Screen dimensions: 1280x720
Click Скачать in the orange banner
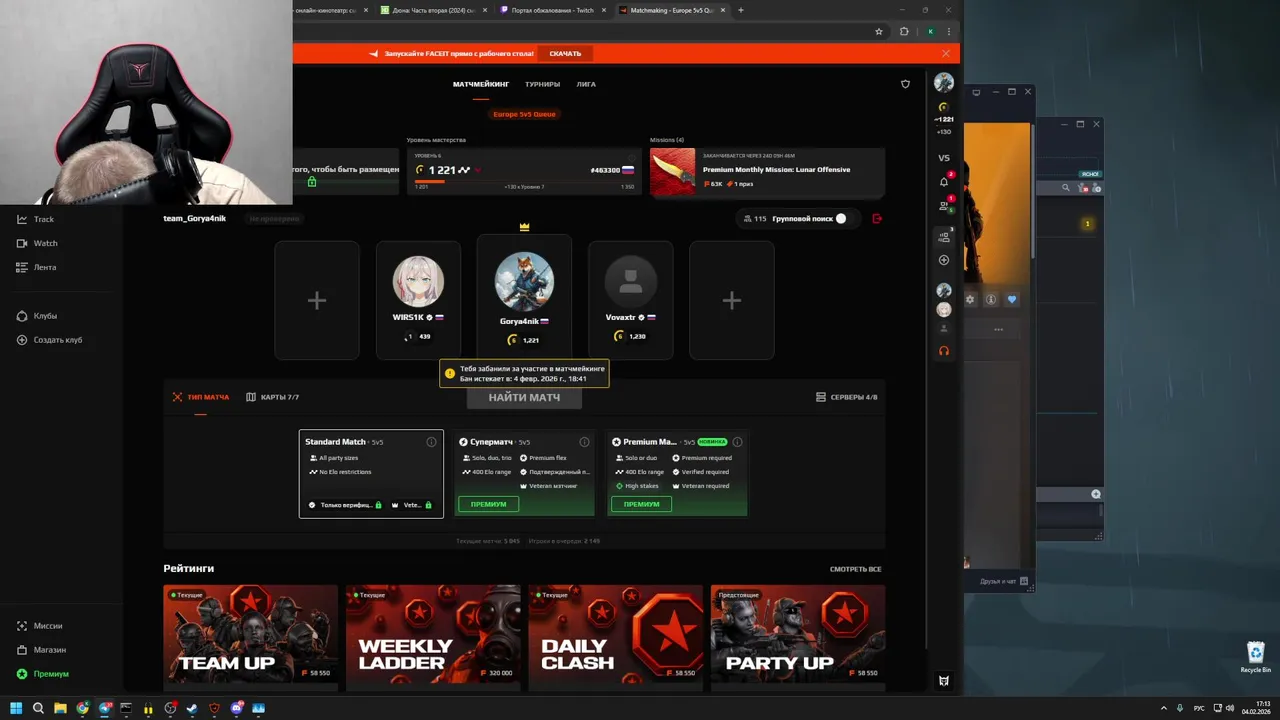[565, 53]
